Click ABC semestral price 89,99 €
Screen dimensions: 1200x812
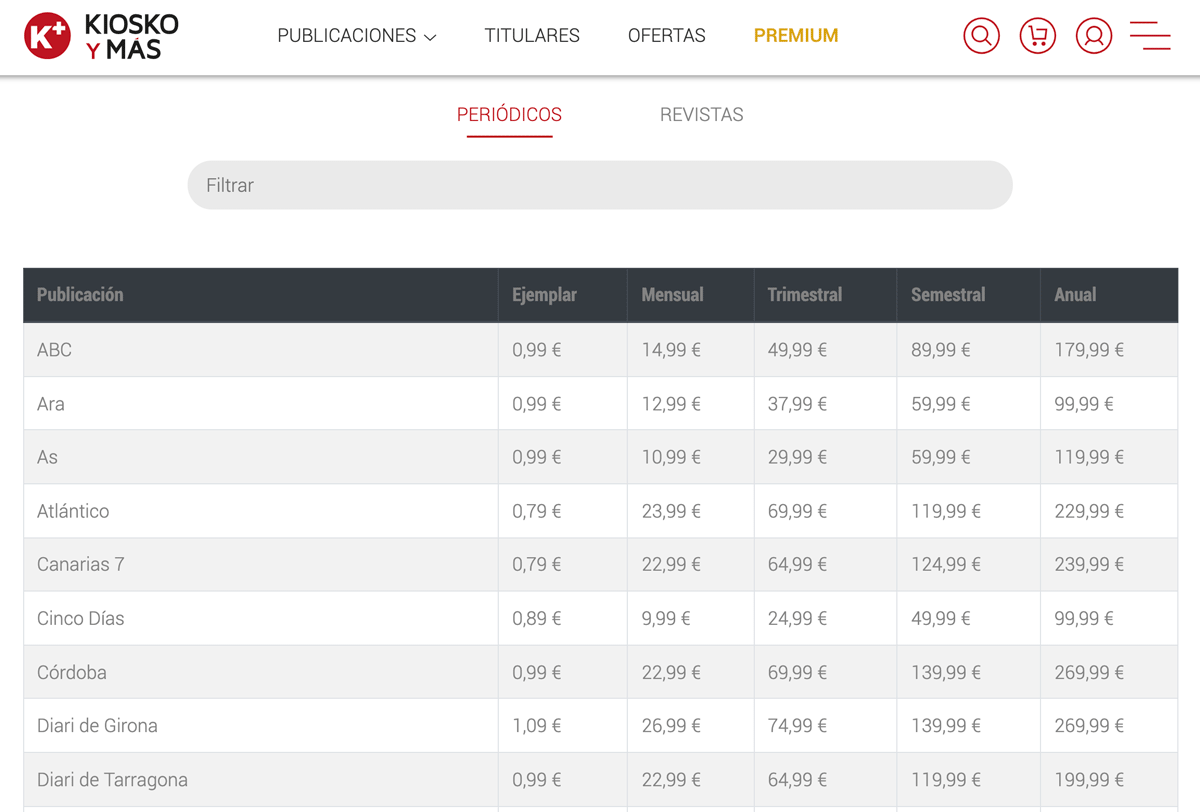tap(941, 350)
